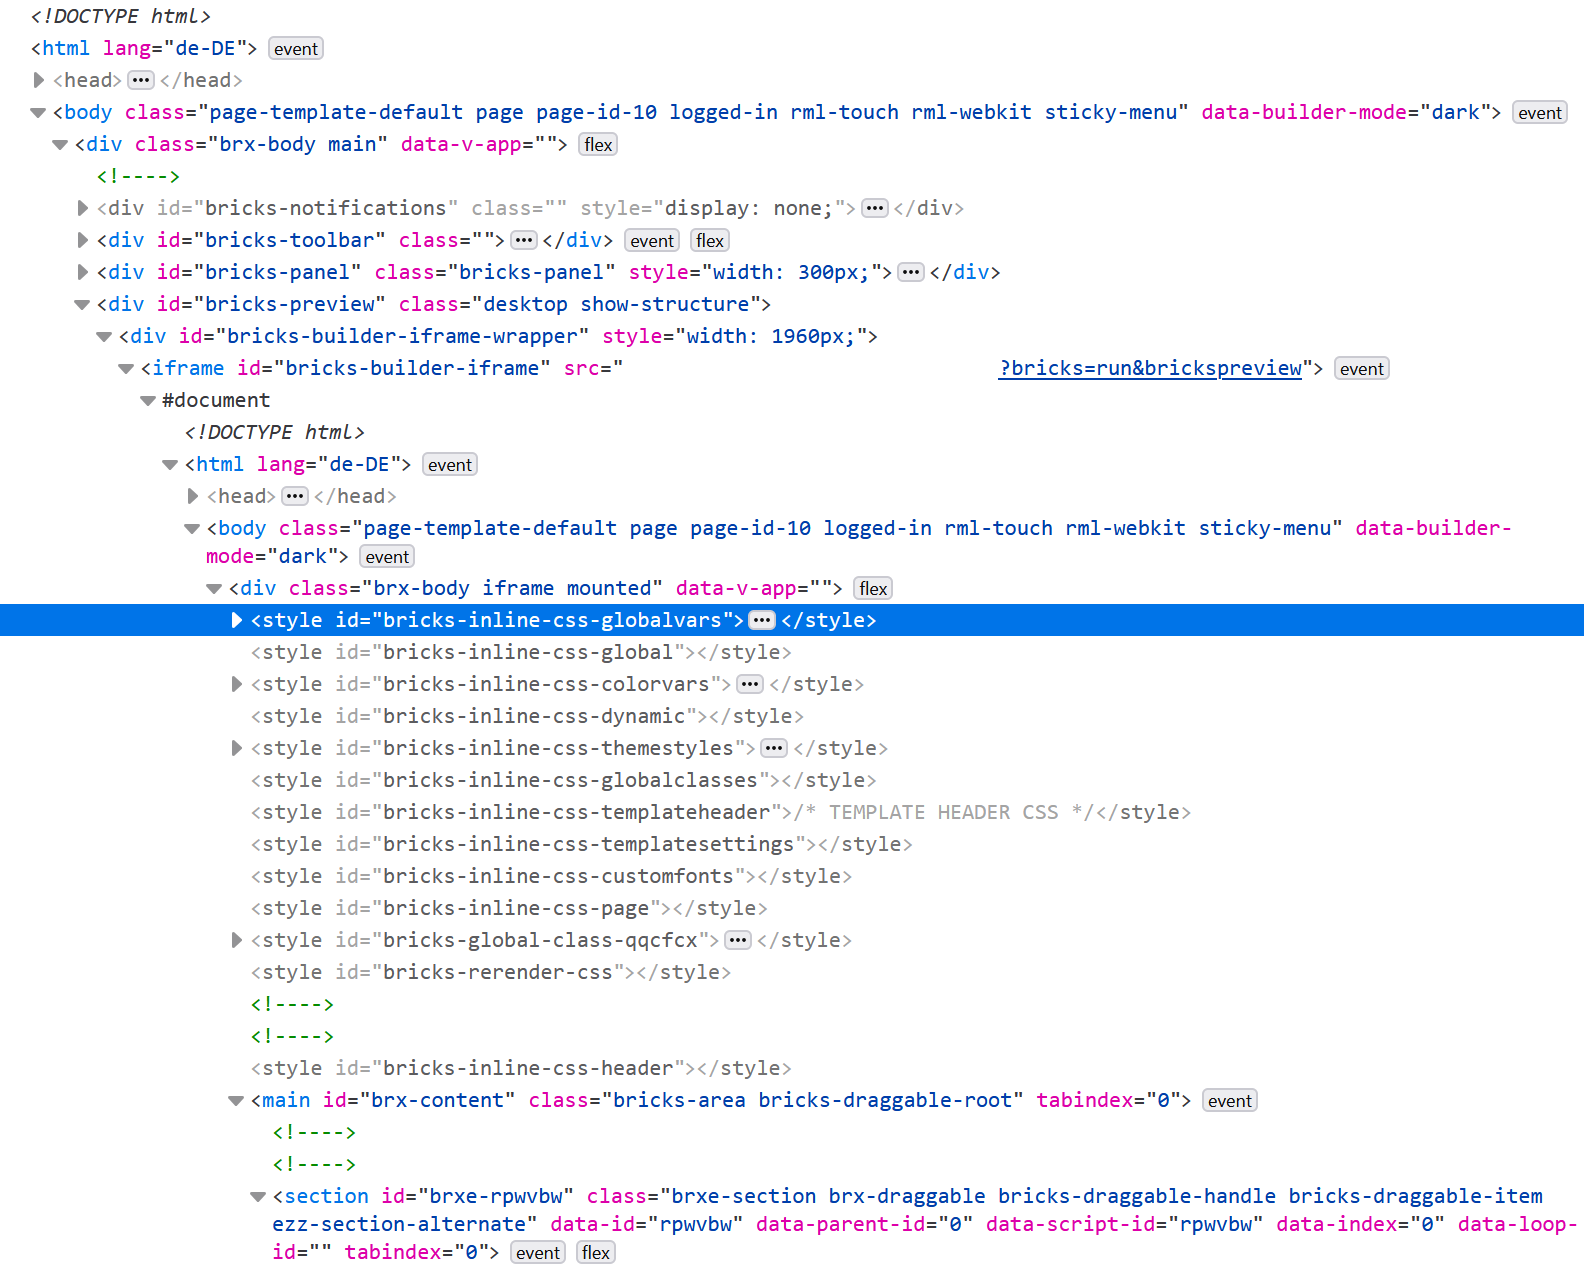Click event badge on inner html element

click(x=450, y=465)
